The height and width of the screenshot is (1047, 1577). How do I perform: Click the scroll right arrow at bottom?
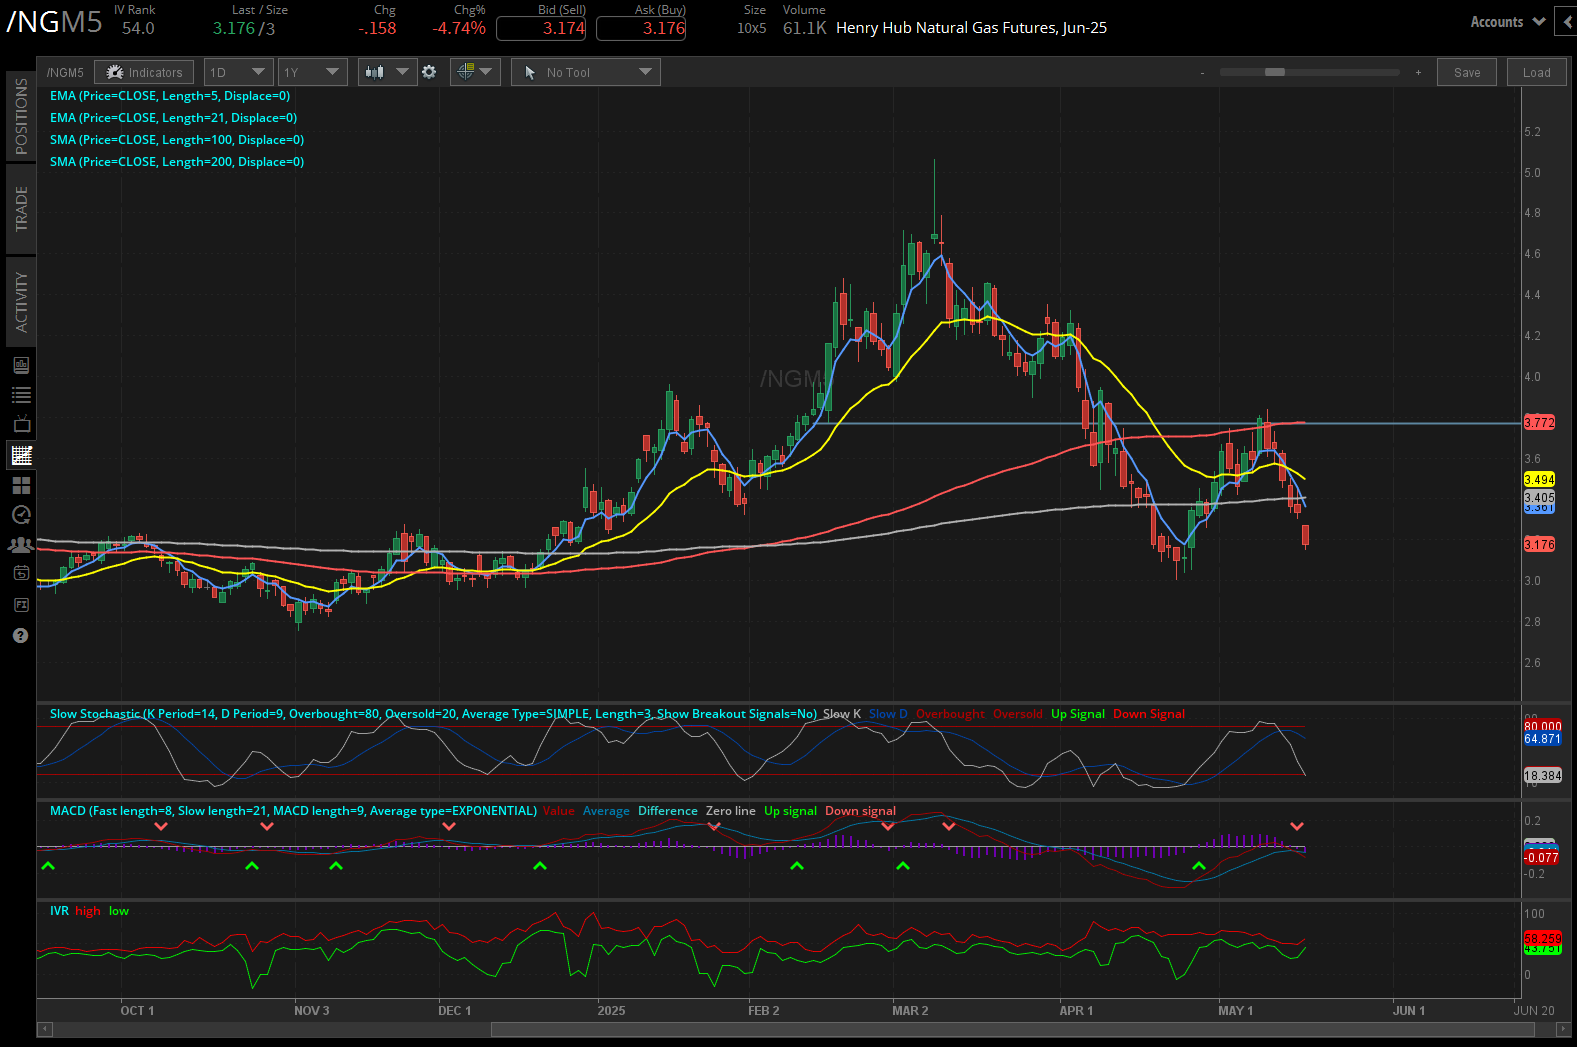pos(1564,1029)
